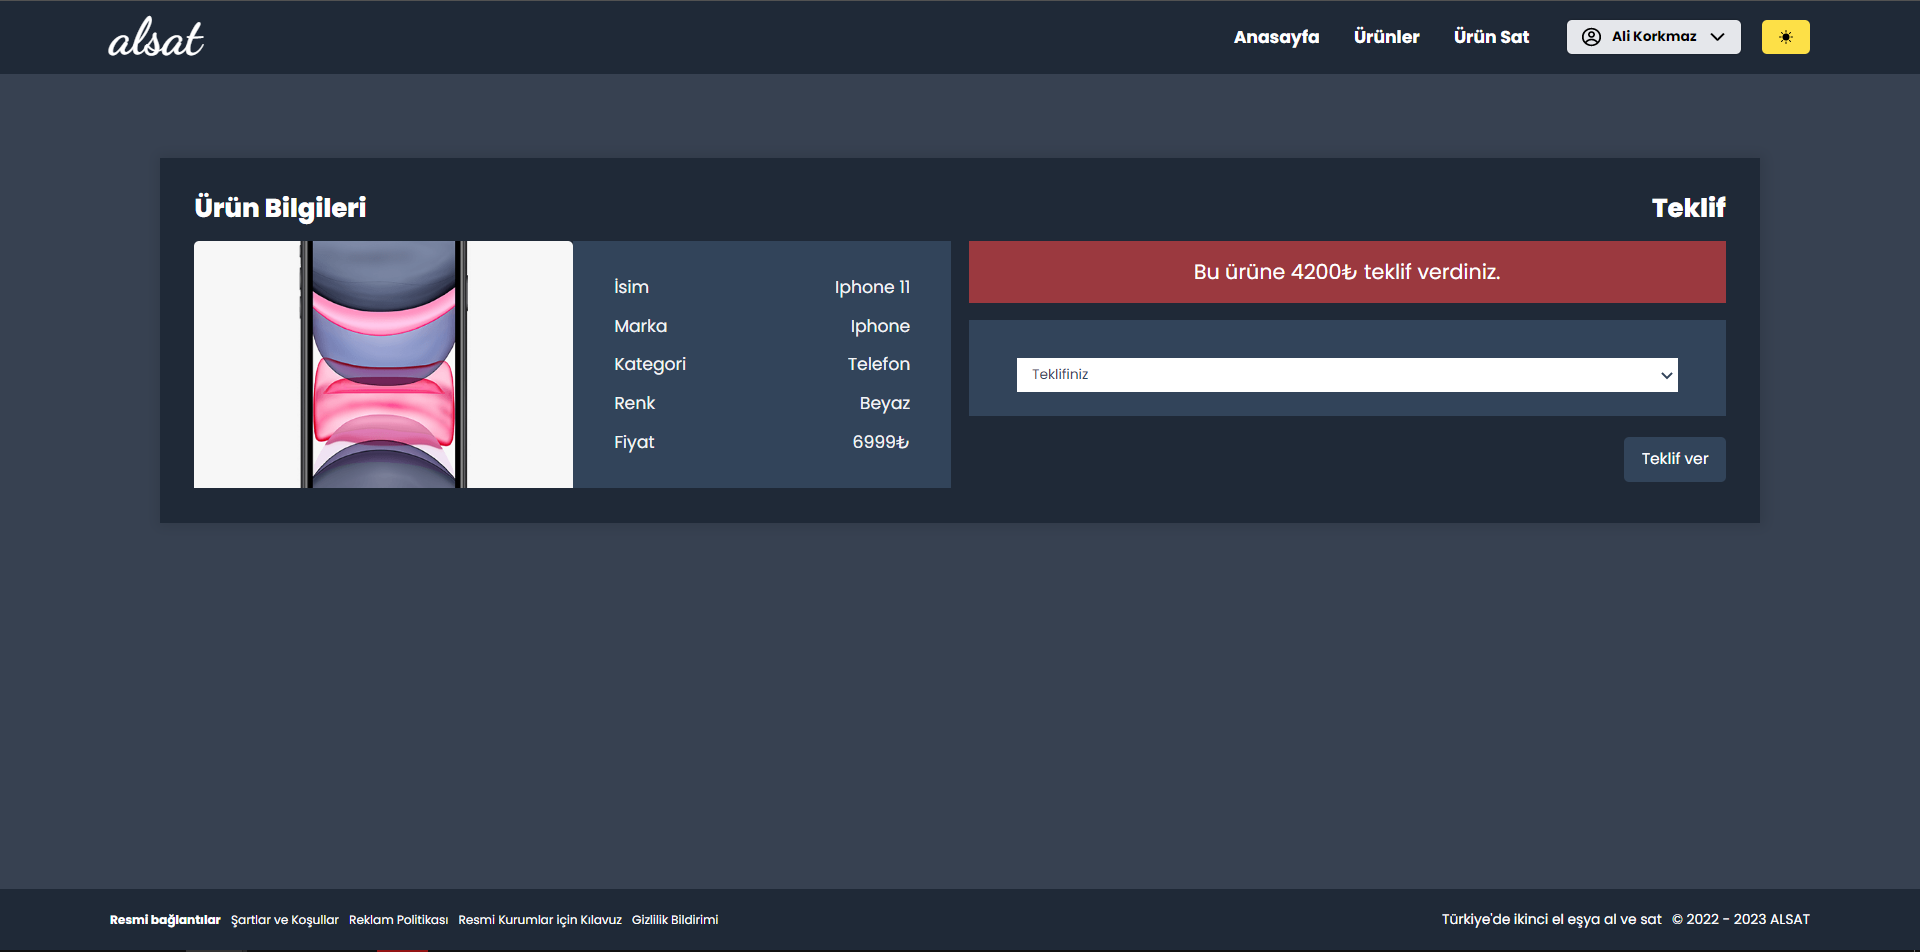Open Reklam Politikası link

tap(398, 920)
